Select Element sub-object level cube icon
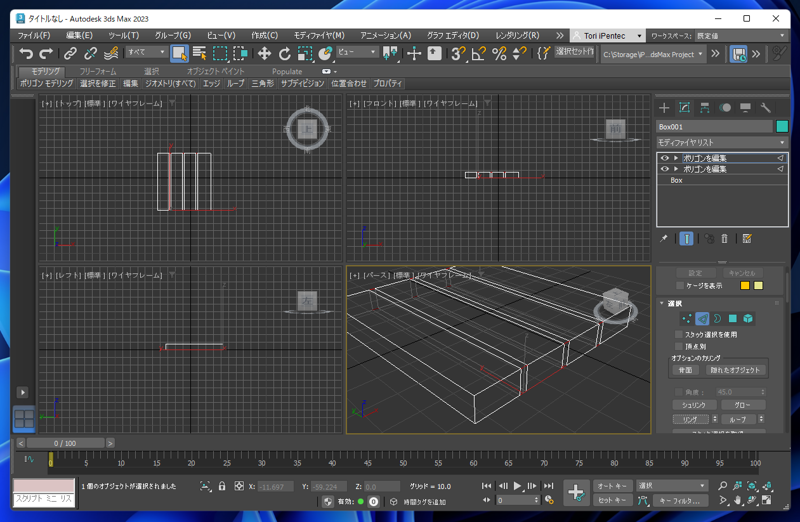Viewport: 800px width, 522px height. click(x=748, y=318)
